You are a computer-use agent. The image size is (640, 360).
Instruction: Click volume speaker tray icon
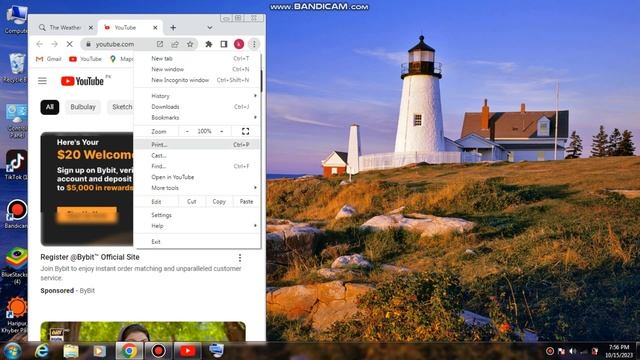[572, 351]
